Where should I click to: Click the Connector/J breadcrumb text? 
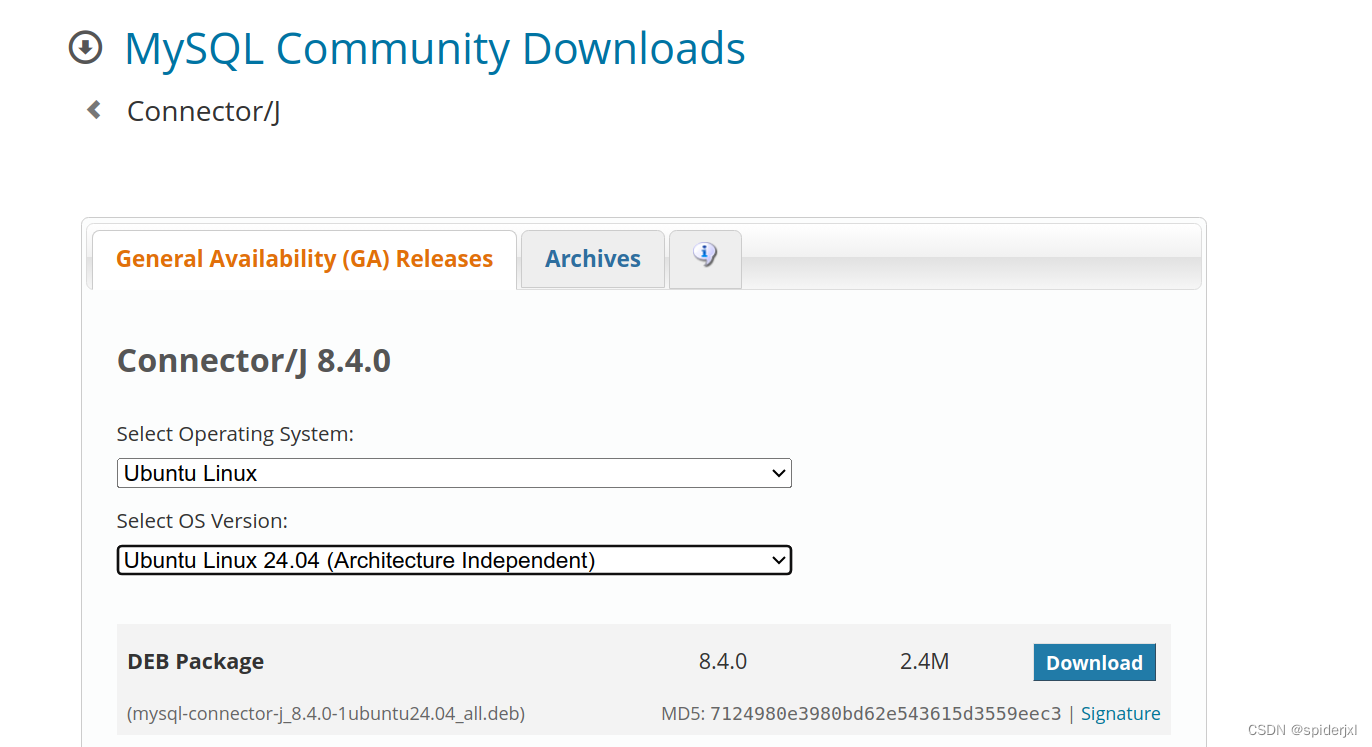tap(202, 110)
